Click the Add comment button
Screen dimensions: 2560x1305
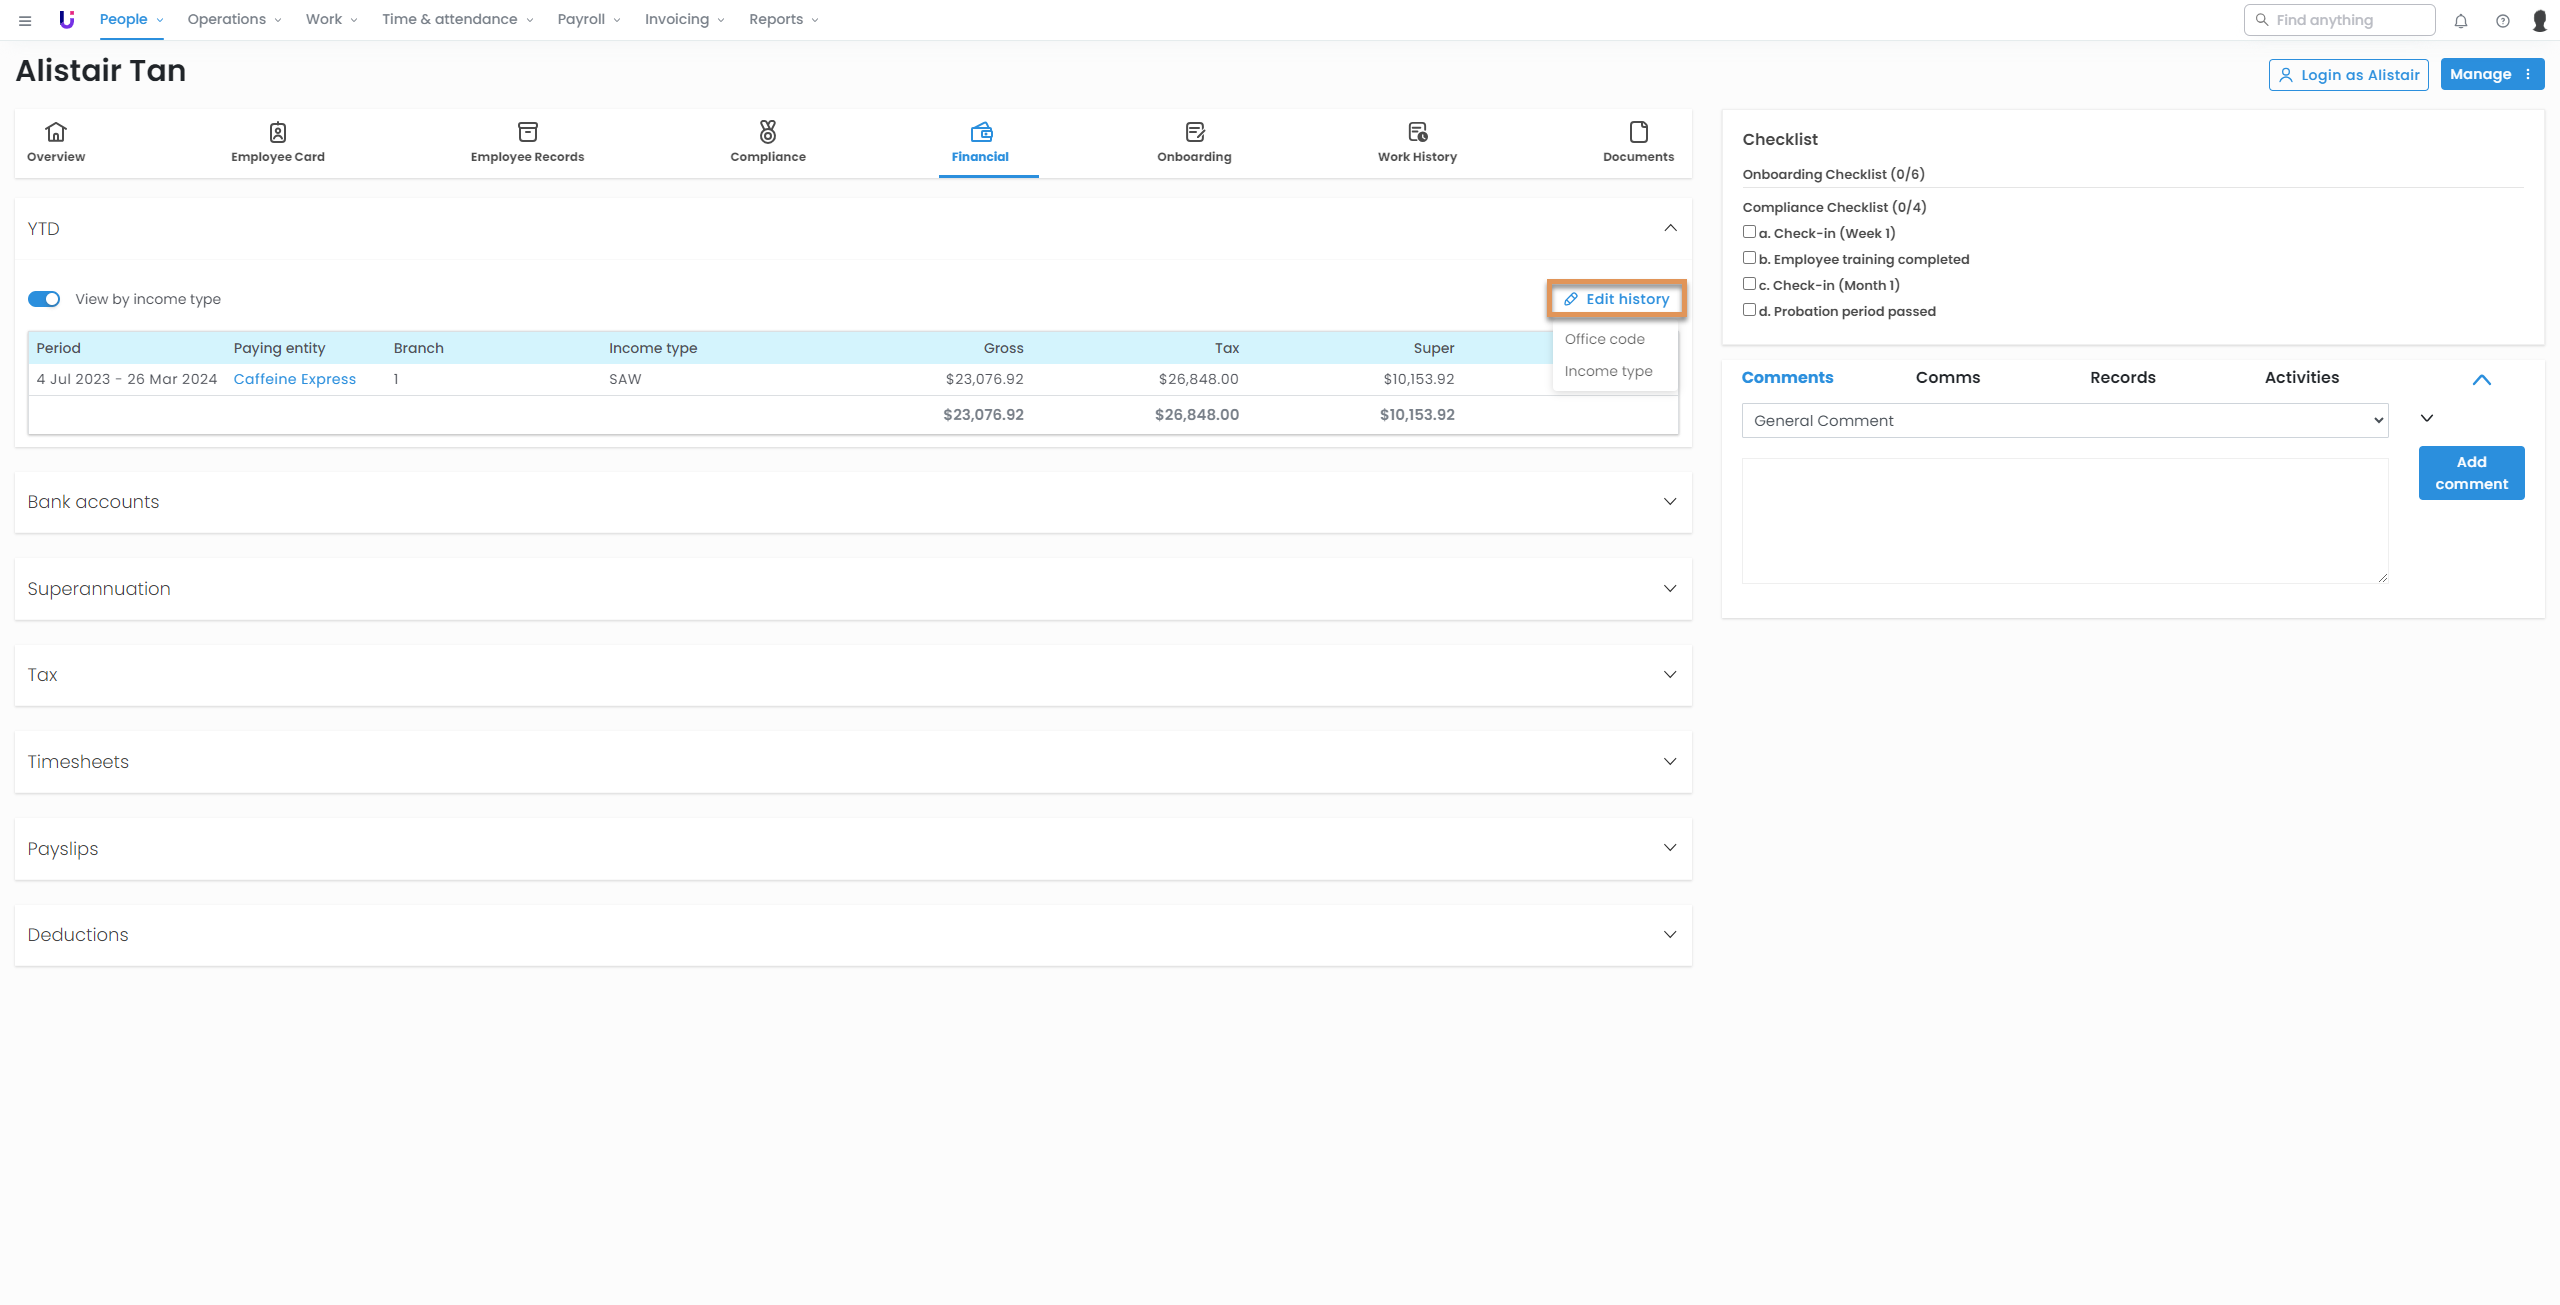(2471, 473)
